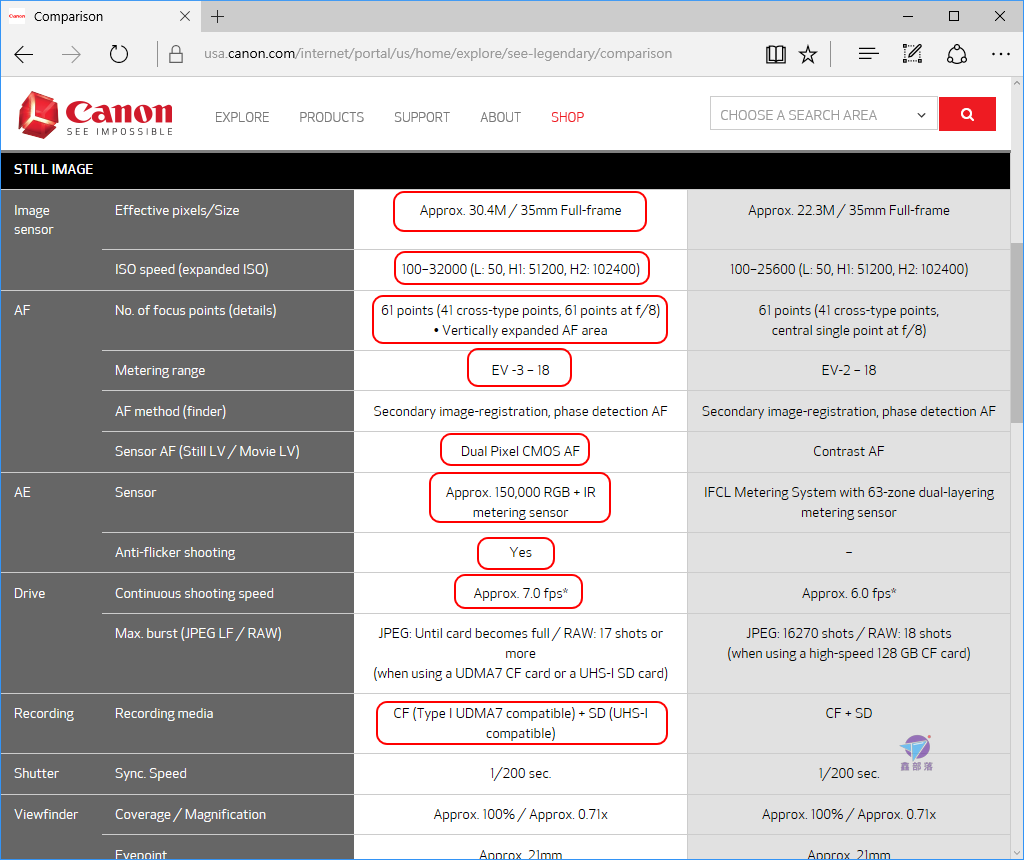Click 'No. of focus points (details)' label

point(196,310)
